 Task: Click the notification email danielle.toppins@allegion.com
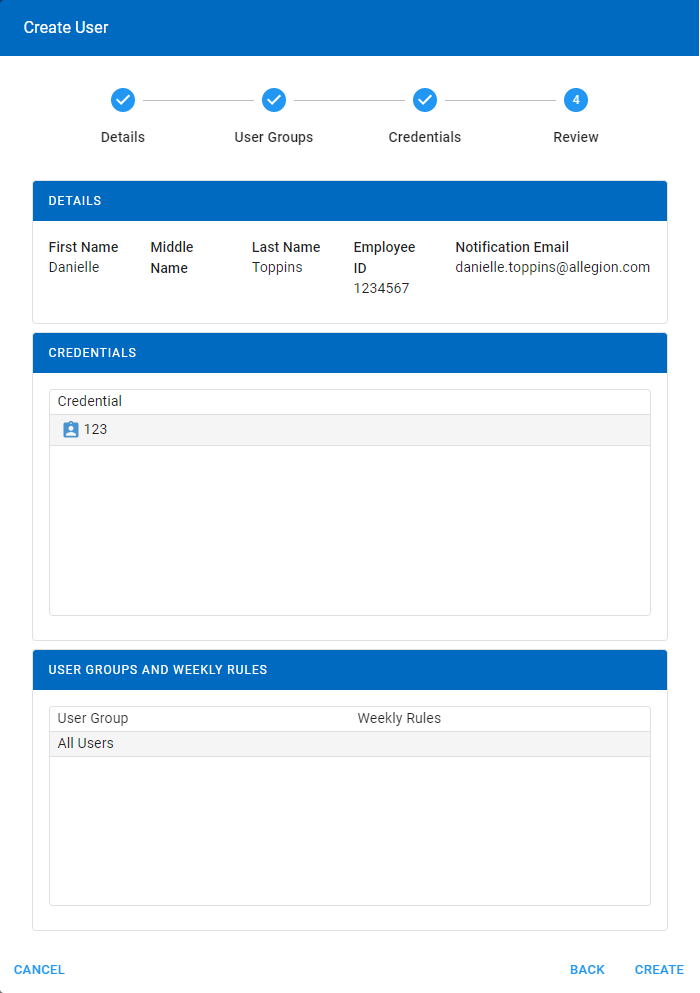(x=553, y=268)
